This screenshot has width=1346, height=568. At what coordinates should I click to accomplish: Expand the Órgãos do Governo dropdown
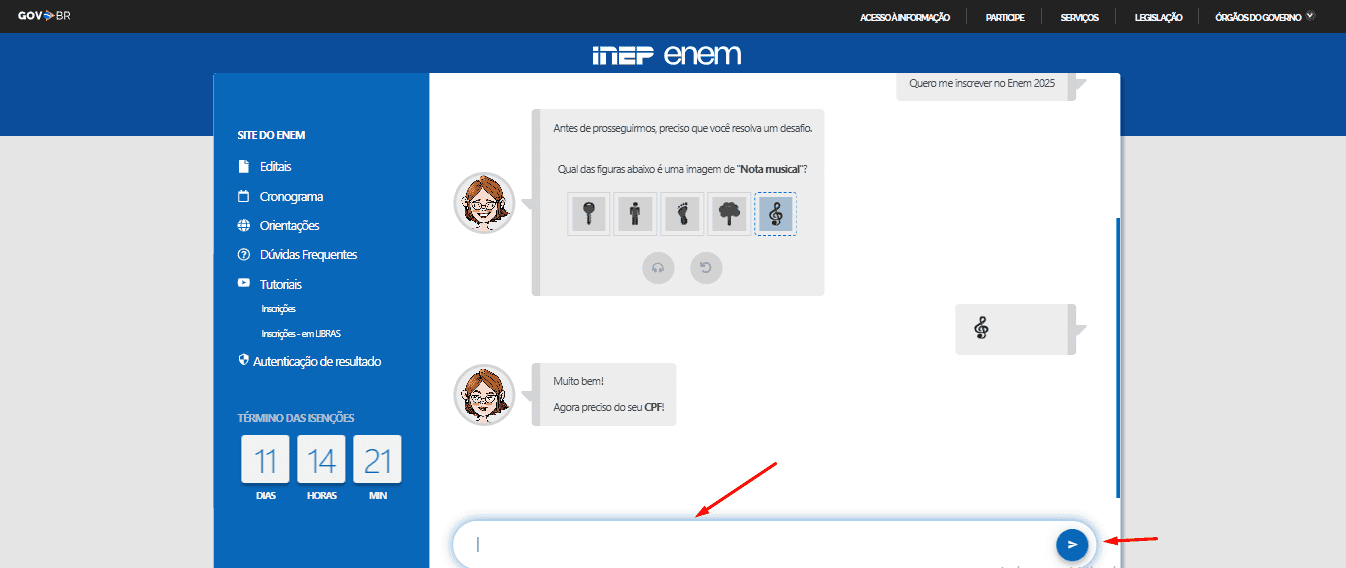[x=1264, y=17]
